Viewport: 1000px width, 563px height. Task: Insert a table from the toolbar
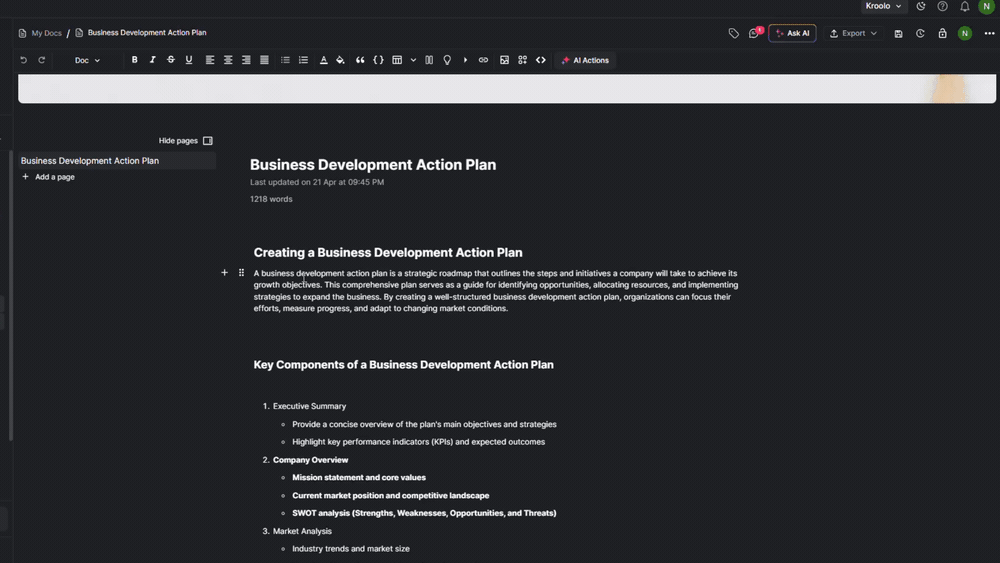(x=397, y=60)
